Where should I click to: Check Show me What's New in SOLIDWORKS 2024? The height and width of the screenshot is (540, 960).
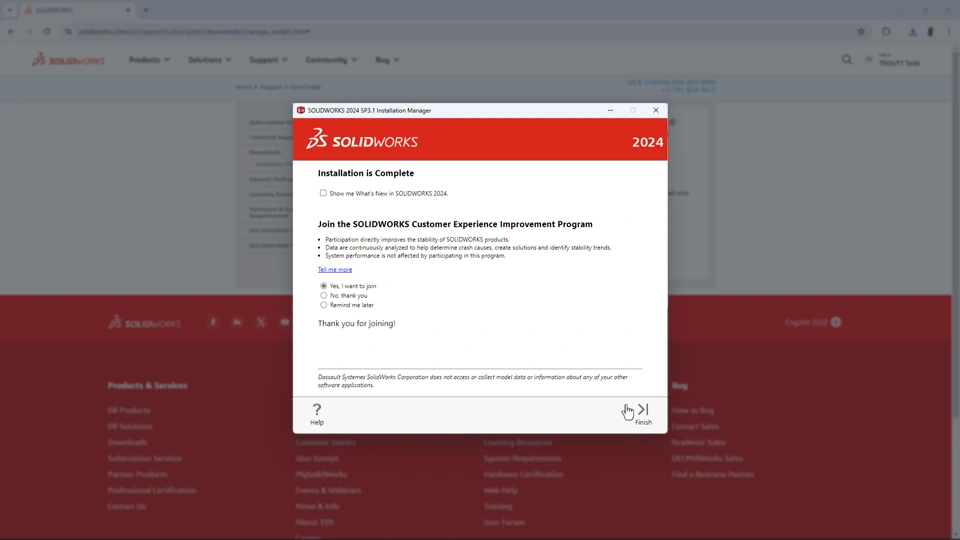click(x=323, y=193)
